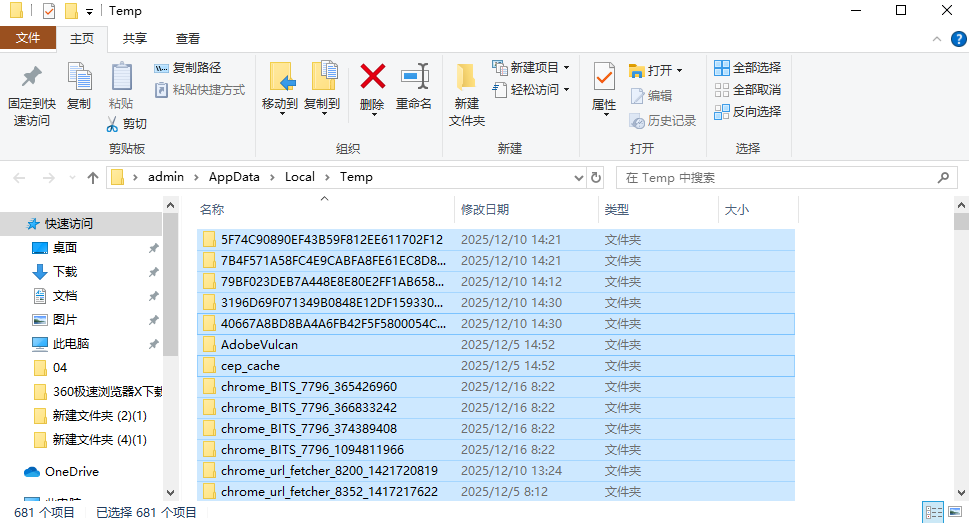The image size is (969, 523).
Task: Refresh the Temp folder view
Action: [597, 177]
